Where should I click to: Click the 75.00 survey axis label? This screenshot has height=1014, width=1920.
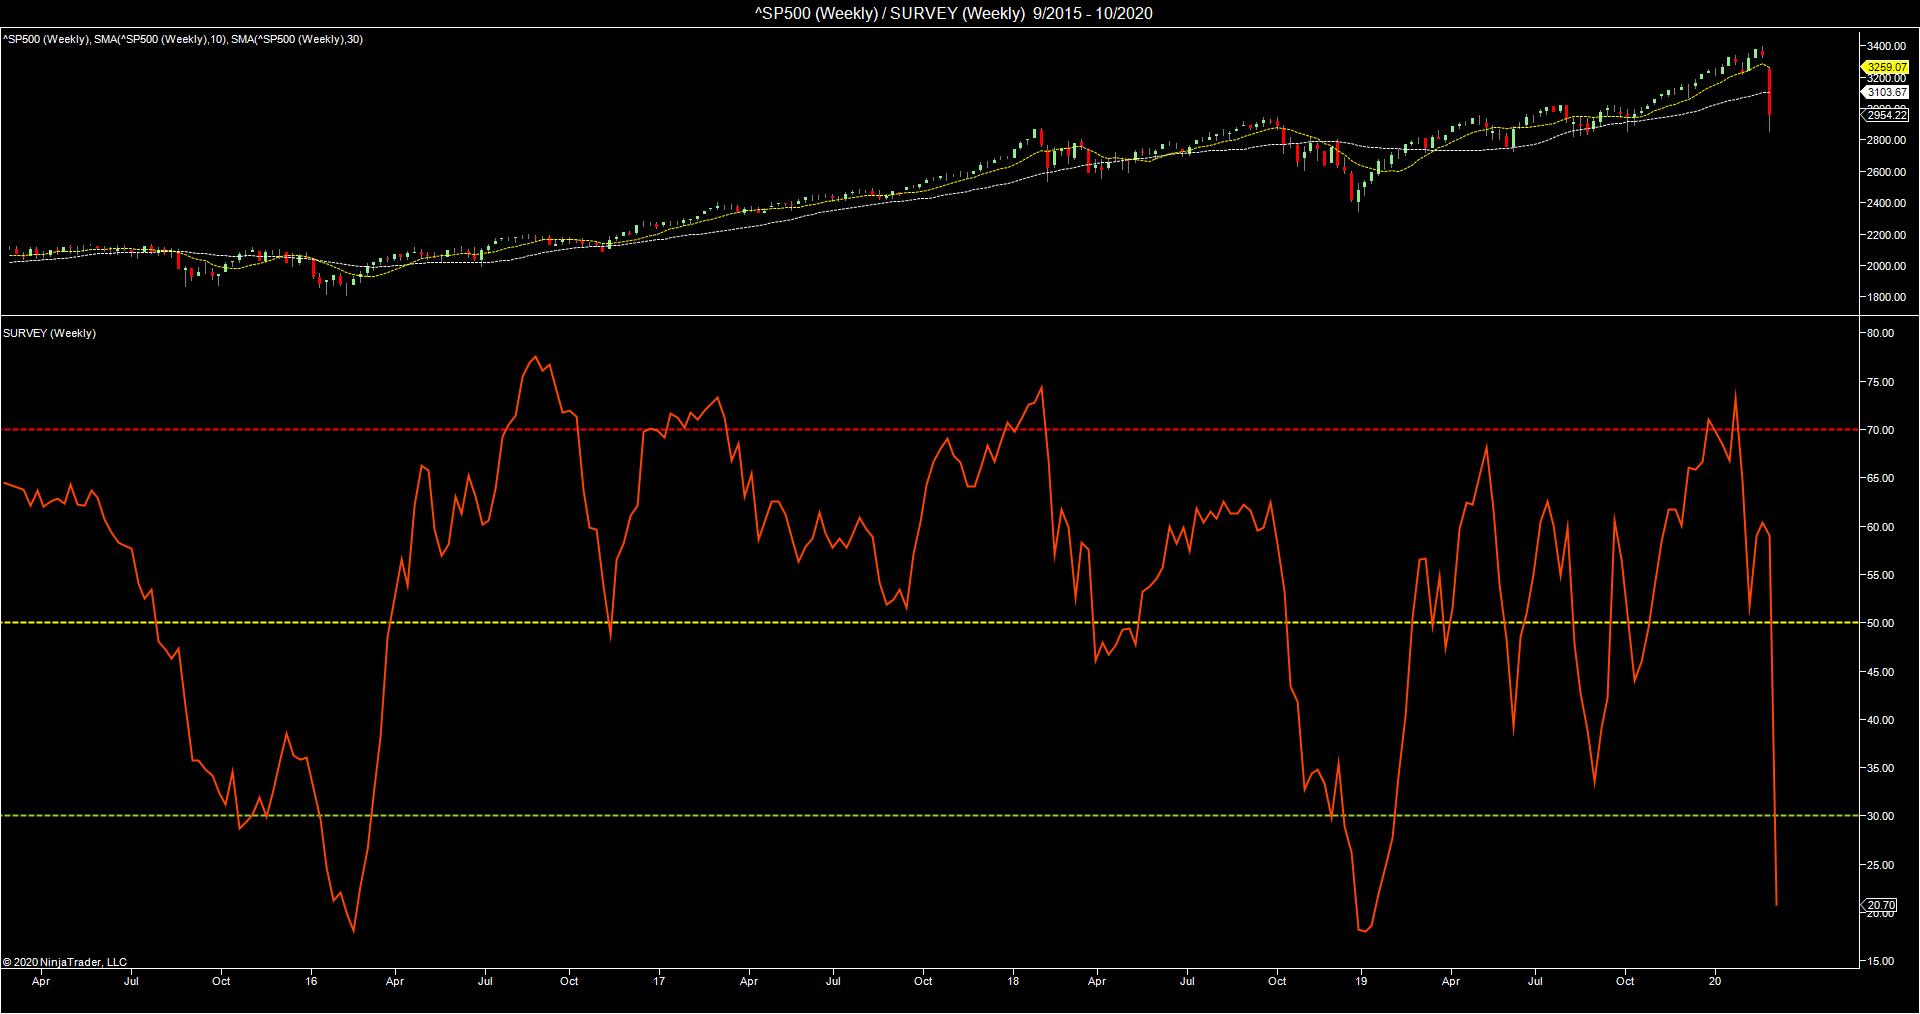pos(1880,382)
